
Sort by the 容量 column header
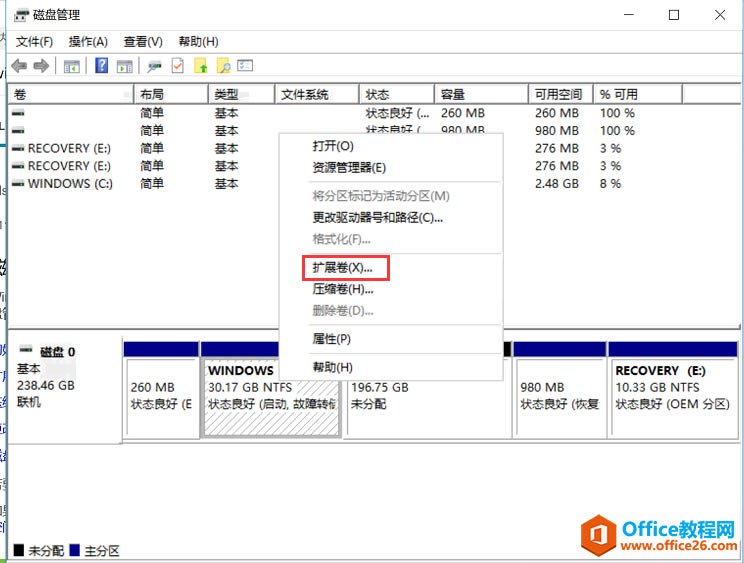pyautogui.click(x=481, y=94)
